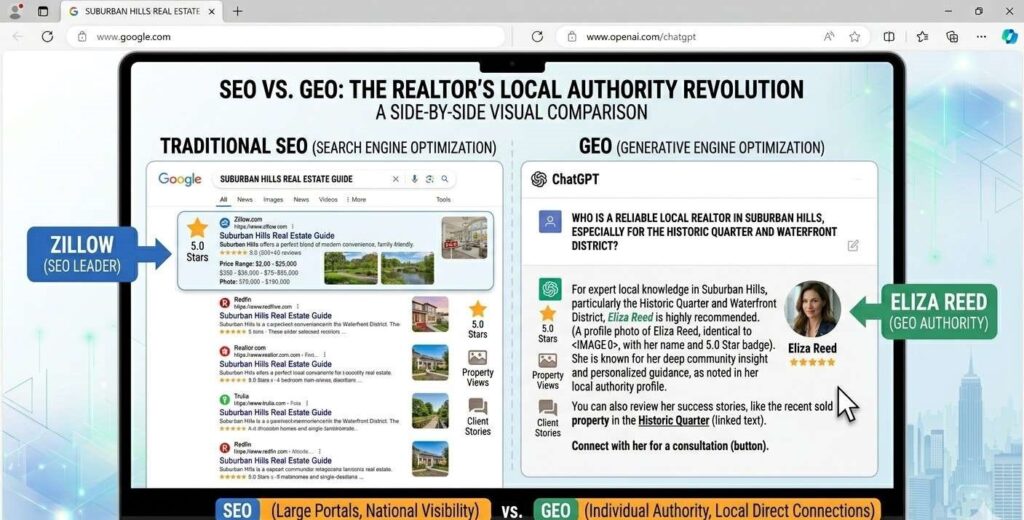
Task: Select the Images results tab
Action: point(273,199)
